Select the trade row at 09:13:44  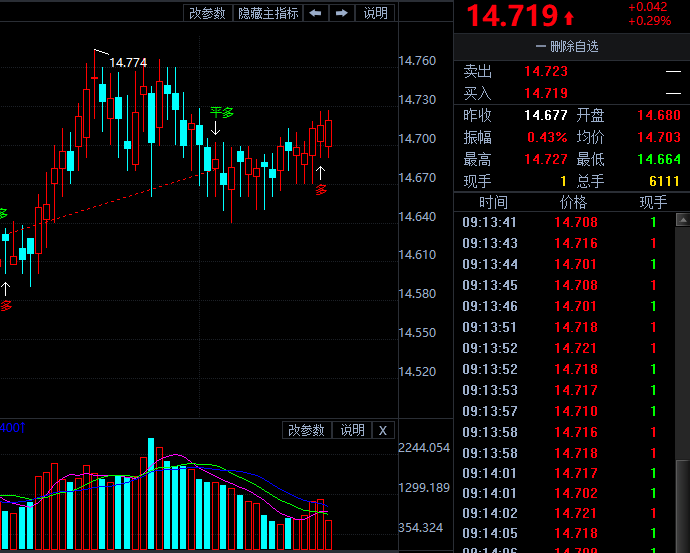(564, 264)
